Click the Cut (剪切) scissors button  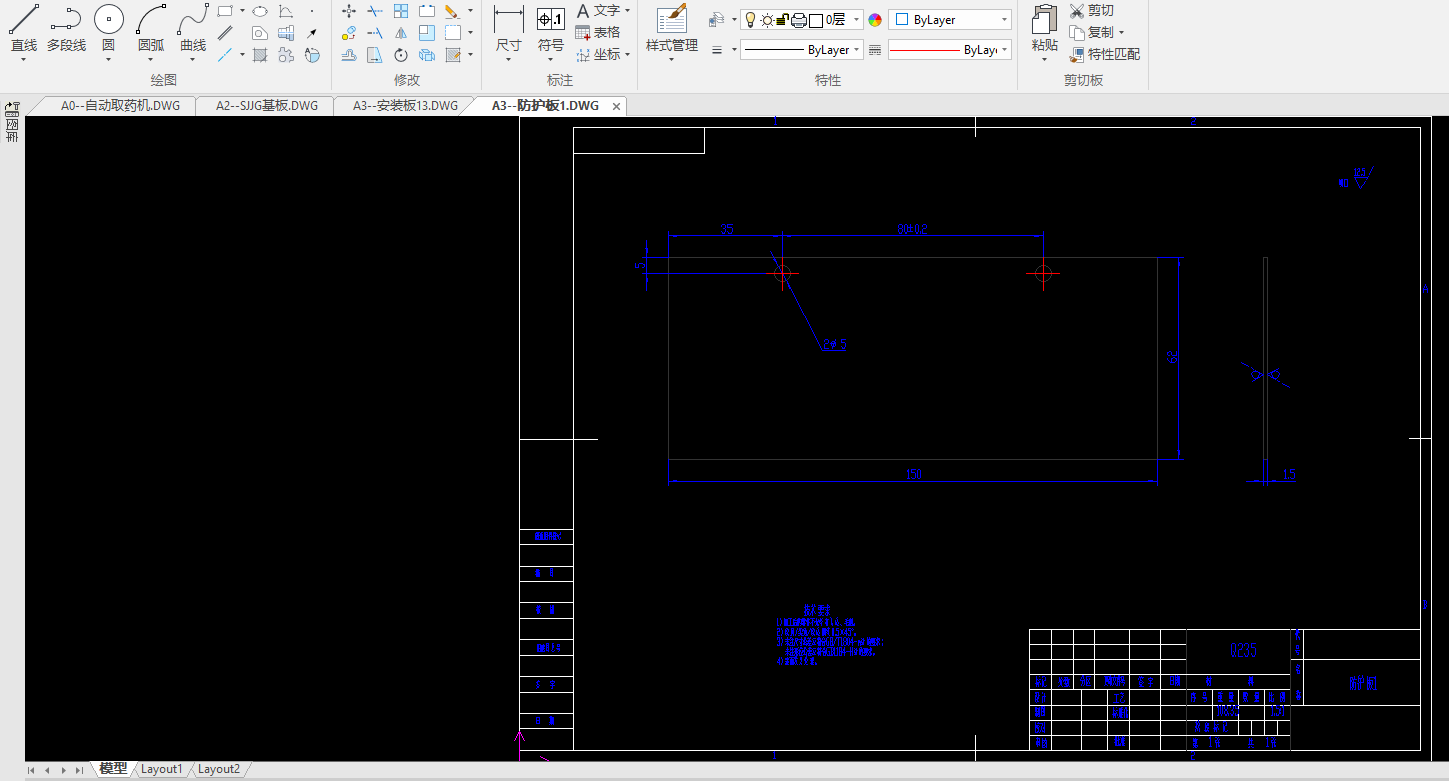[1092, 10]
